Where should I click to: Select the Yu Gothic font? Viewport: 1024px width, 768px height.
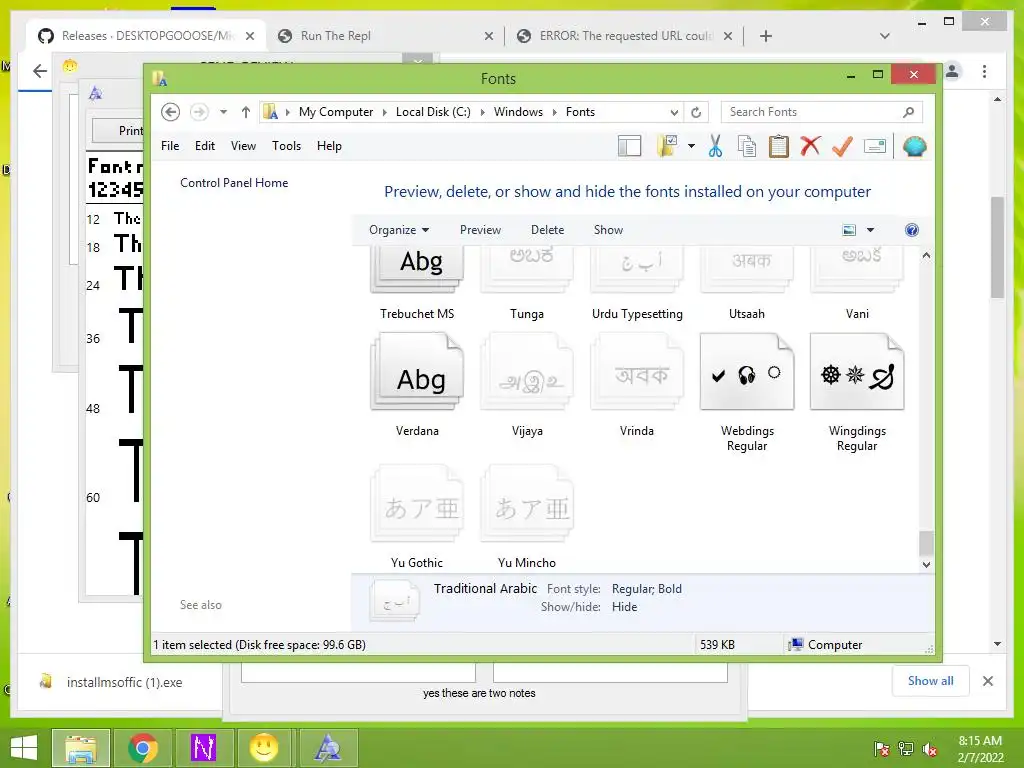[x=417, y=517]
